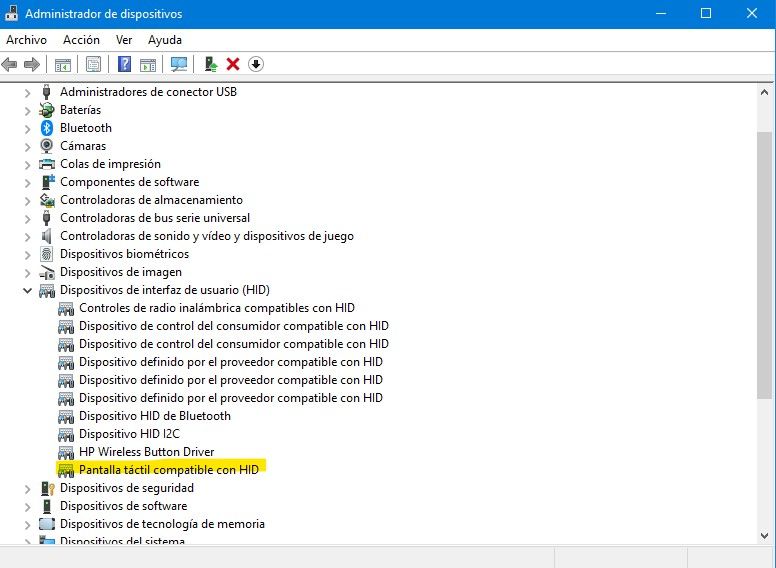Viewport: 776px width, 568px height.
Task: Click the back arrow in toolbar
Action: click(10, 64)
